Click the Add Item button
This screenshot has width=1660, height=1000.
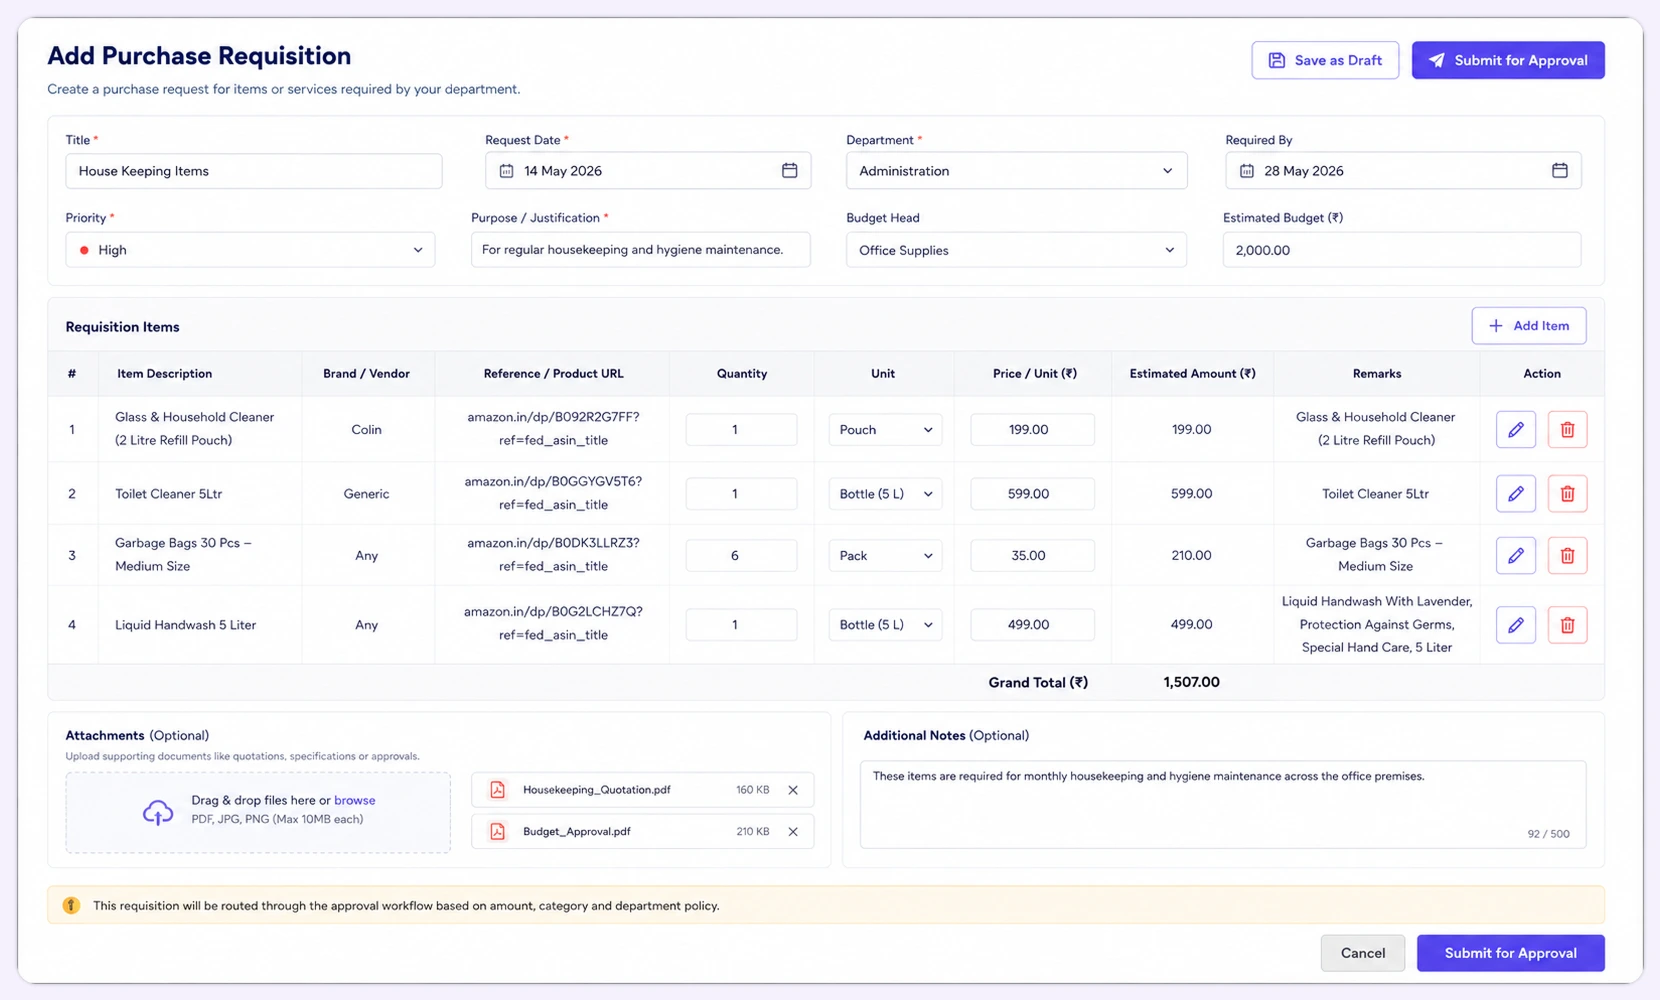click(x=1528, y=326)
